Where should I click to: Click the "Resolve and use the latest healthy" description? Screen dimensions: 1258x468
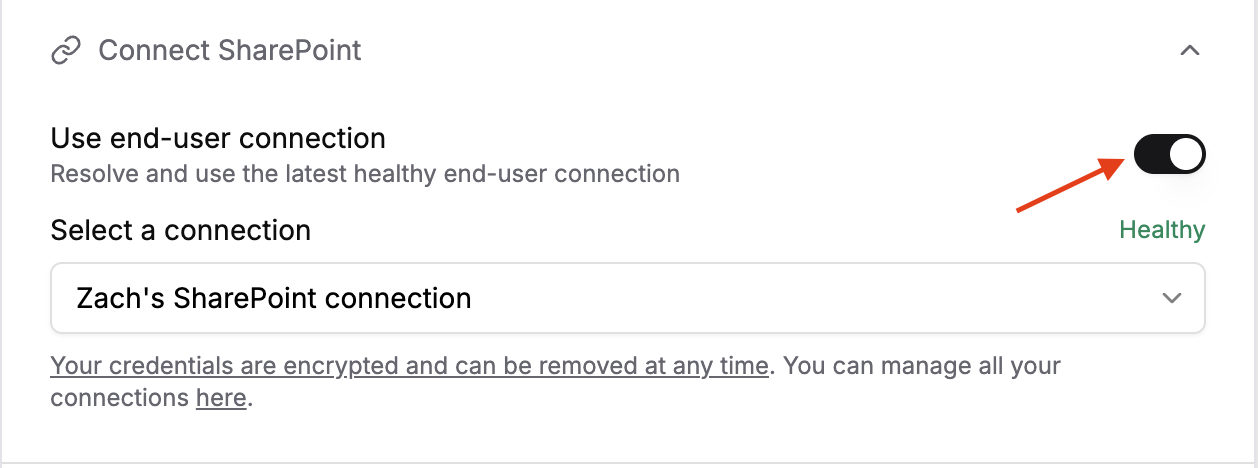tap(365, 174)
